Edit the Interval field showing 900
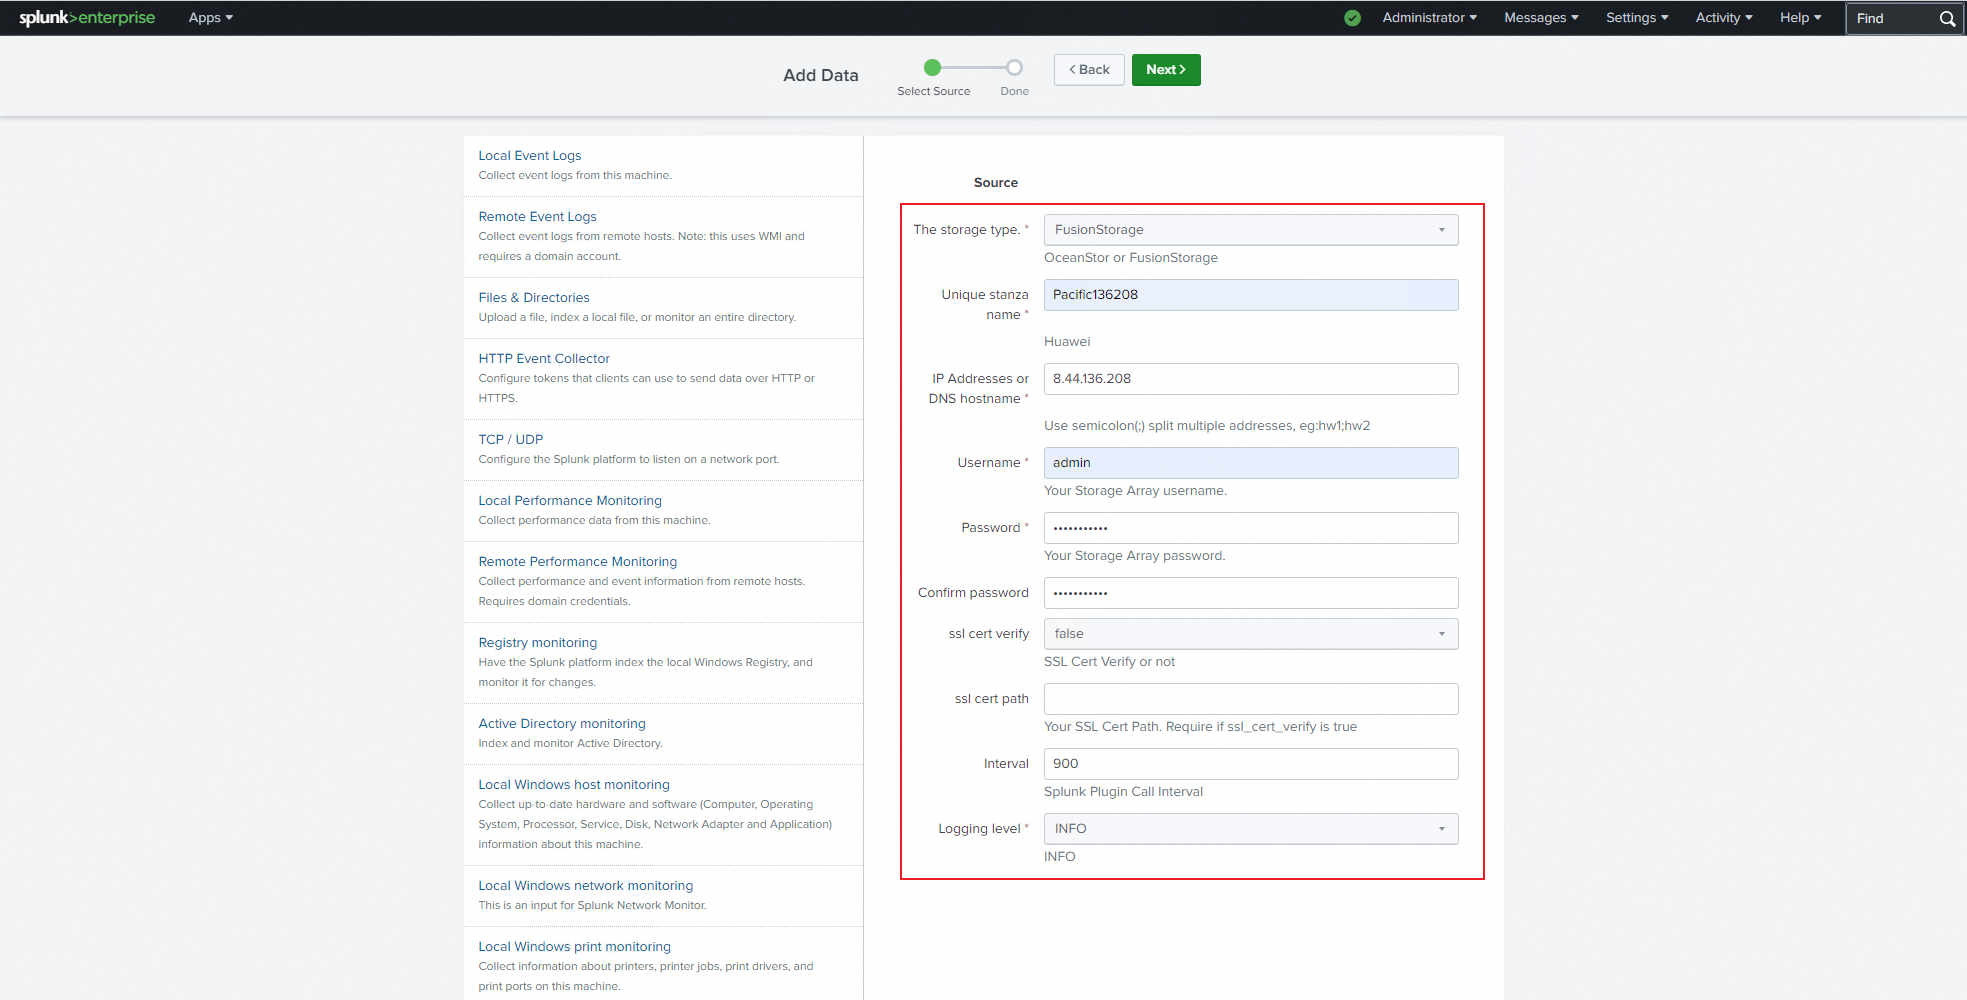This screenshot has height=1000, width=1967. (1251, 764)
